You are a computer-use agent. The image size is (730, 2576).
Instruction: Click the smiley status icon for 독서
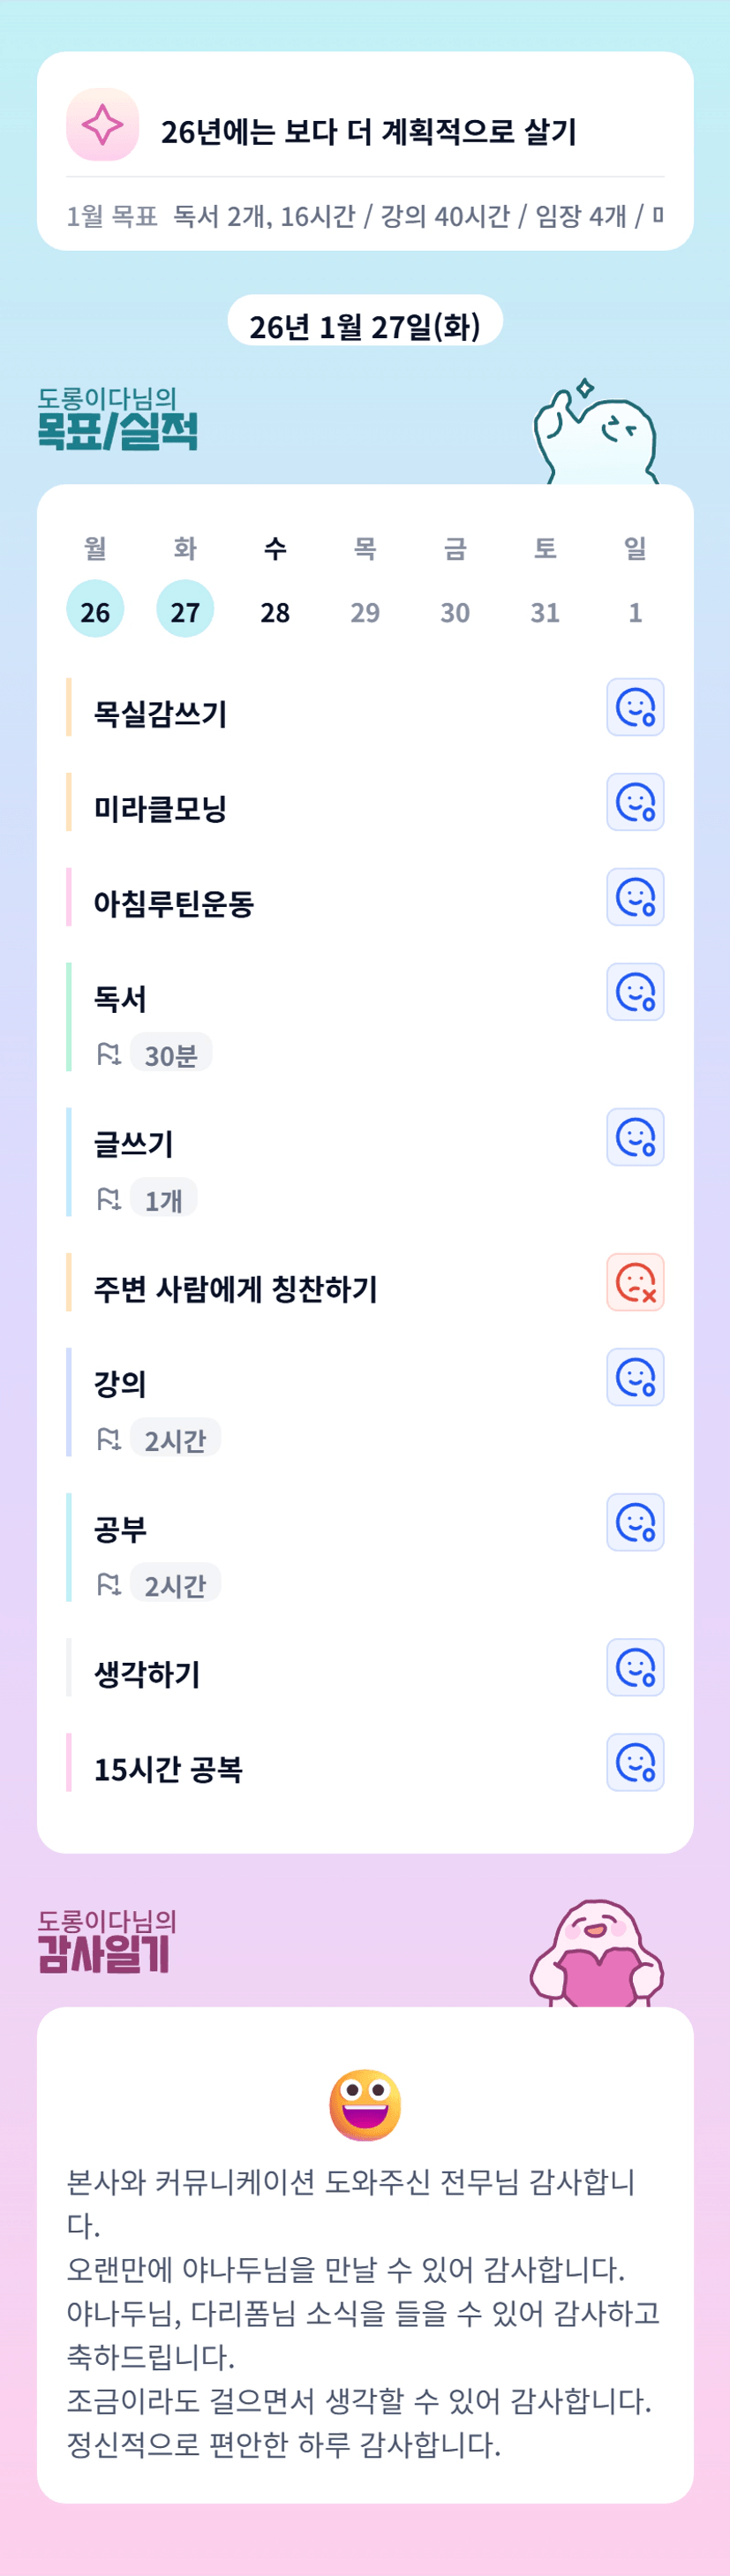[635, 993]
